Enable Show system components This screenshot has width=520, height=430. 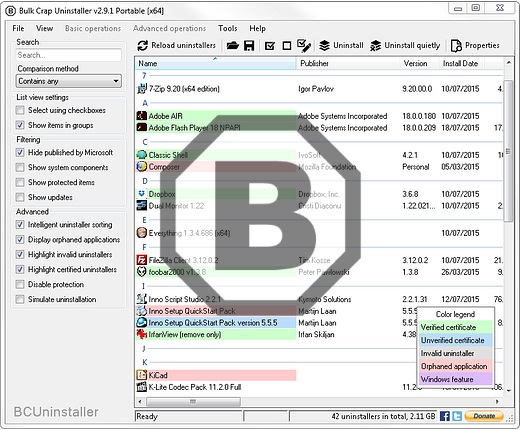tap(20, 167)
